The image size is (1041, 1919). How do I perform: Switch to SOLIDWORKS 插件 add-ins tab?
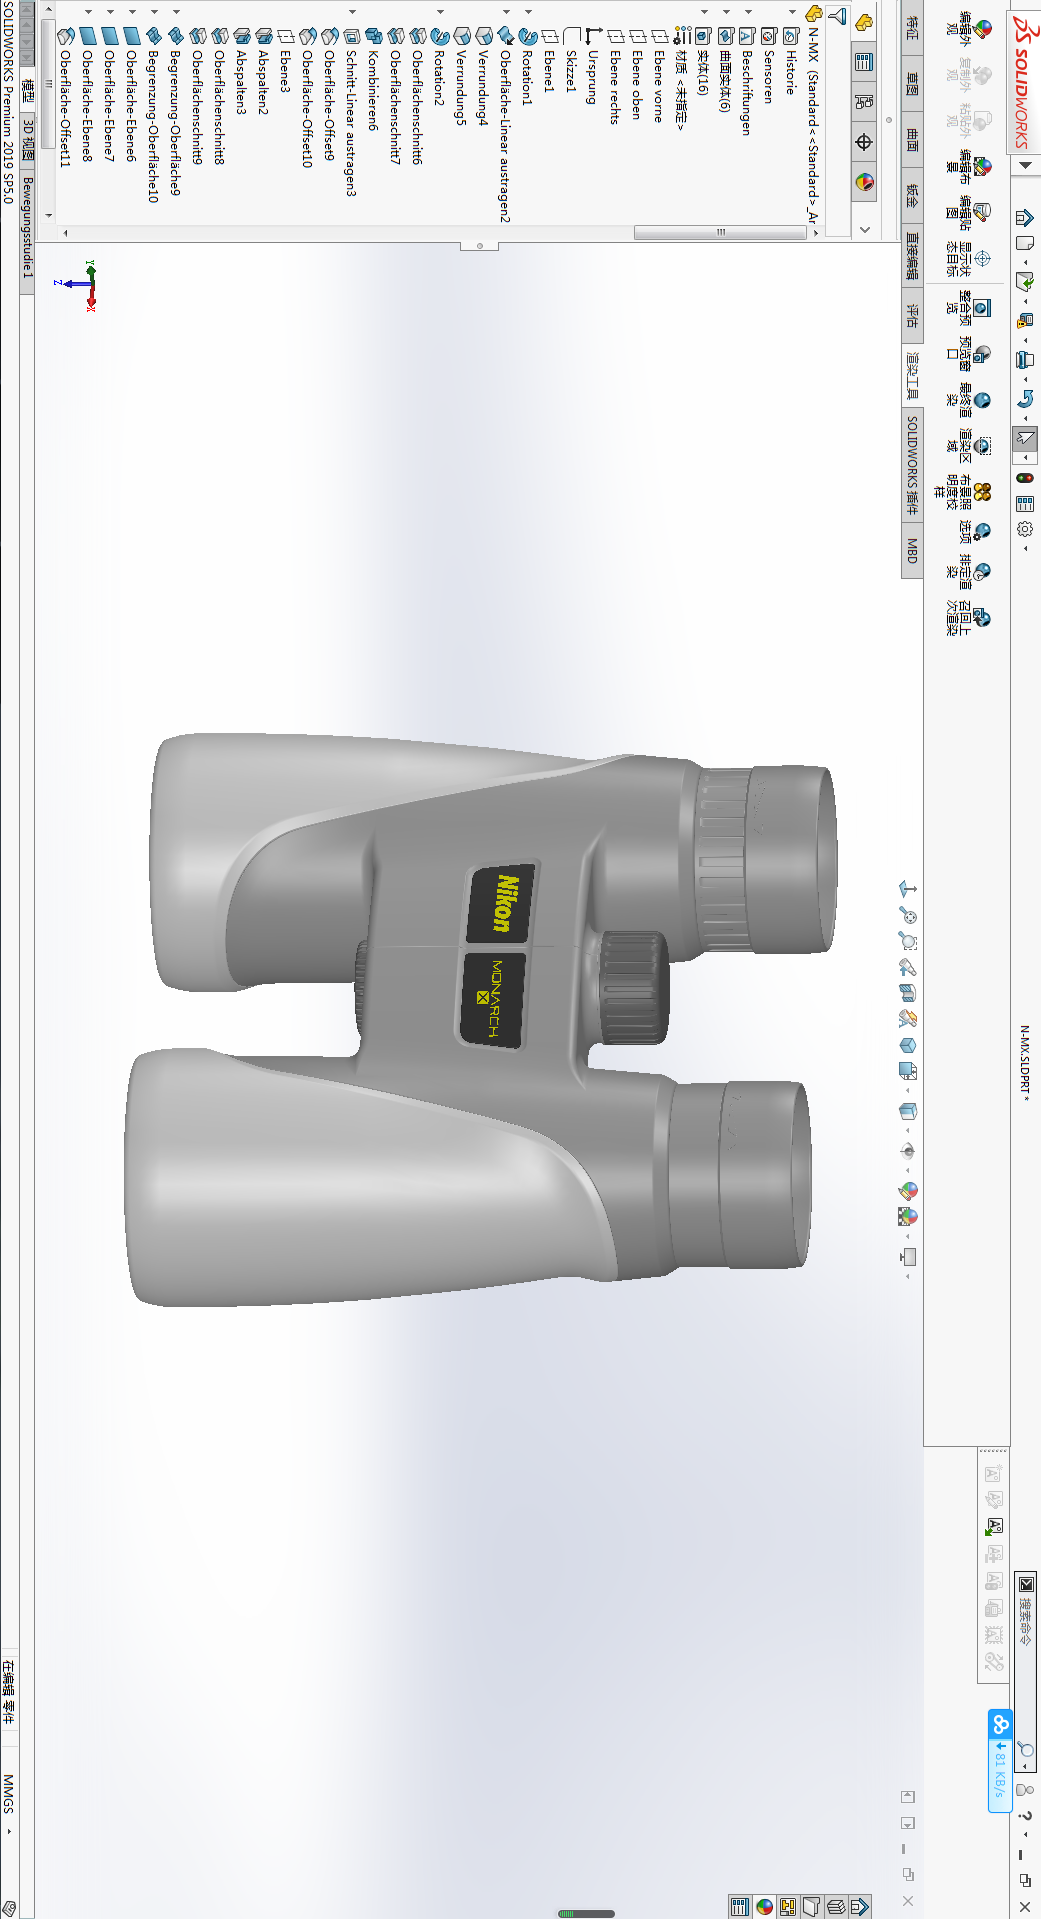(x=912, y=465)
